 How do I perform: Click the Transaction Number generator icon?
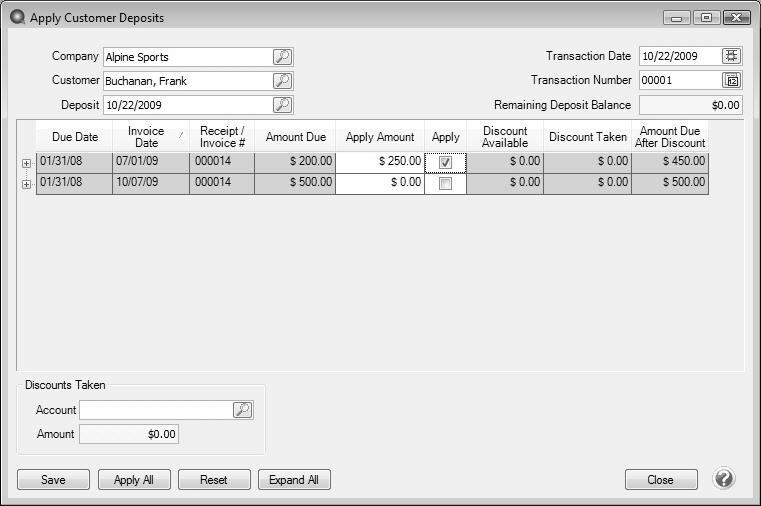pos(731,80)
